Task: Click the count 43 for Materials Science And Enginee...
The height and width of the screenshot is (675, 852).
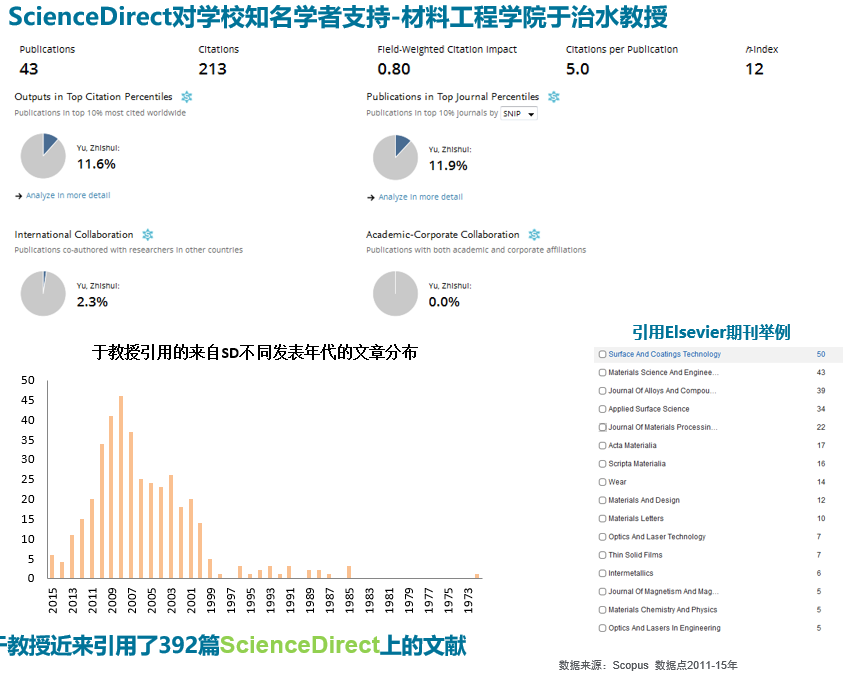Action: point(820,373)
